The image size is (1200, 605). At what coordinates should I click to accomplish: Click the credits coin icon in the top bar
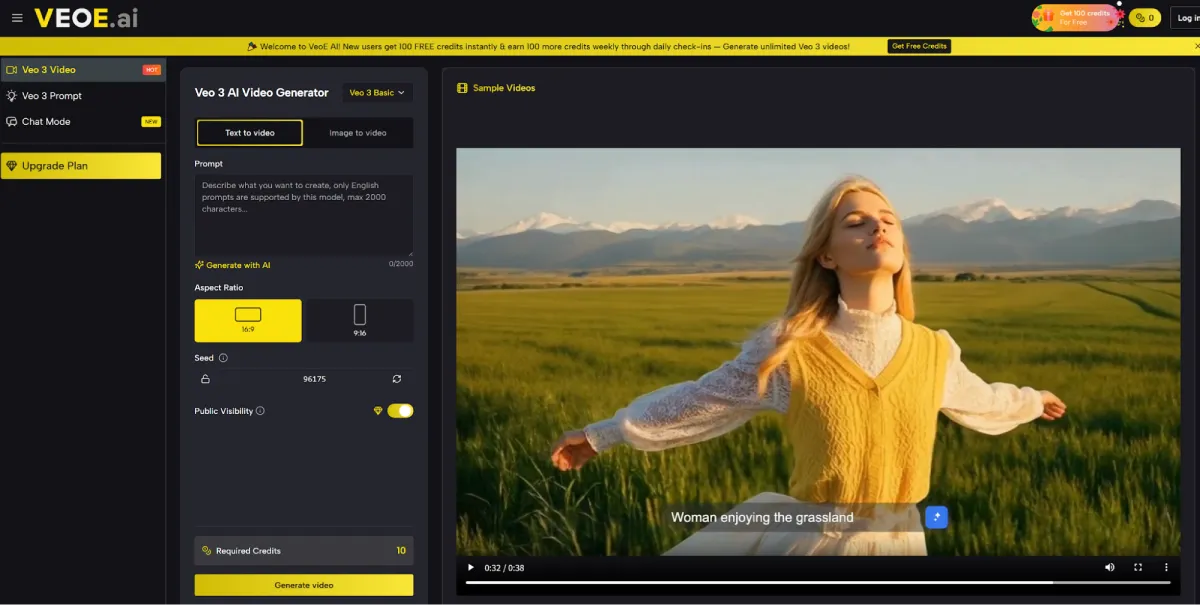(x=1140, y=17)
